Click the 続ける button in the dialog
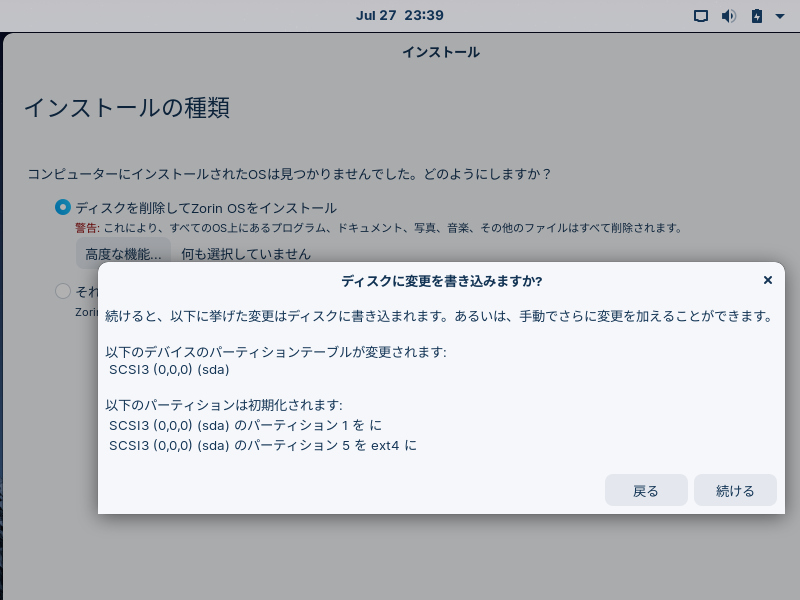Viewport: 800px width, 600px height. (x=735, y=490)
